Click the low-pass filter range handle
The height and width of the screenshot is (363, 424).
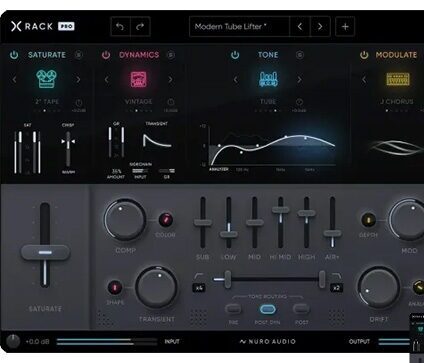[x=322, y=279]
